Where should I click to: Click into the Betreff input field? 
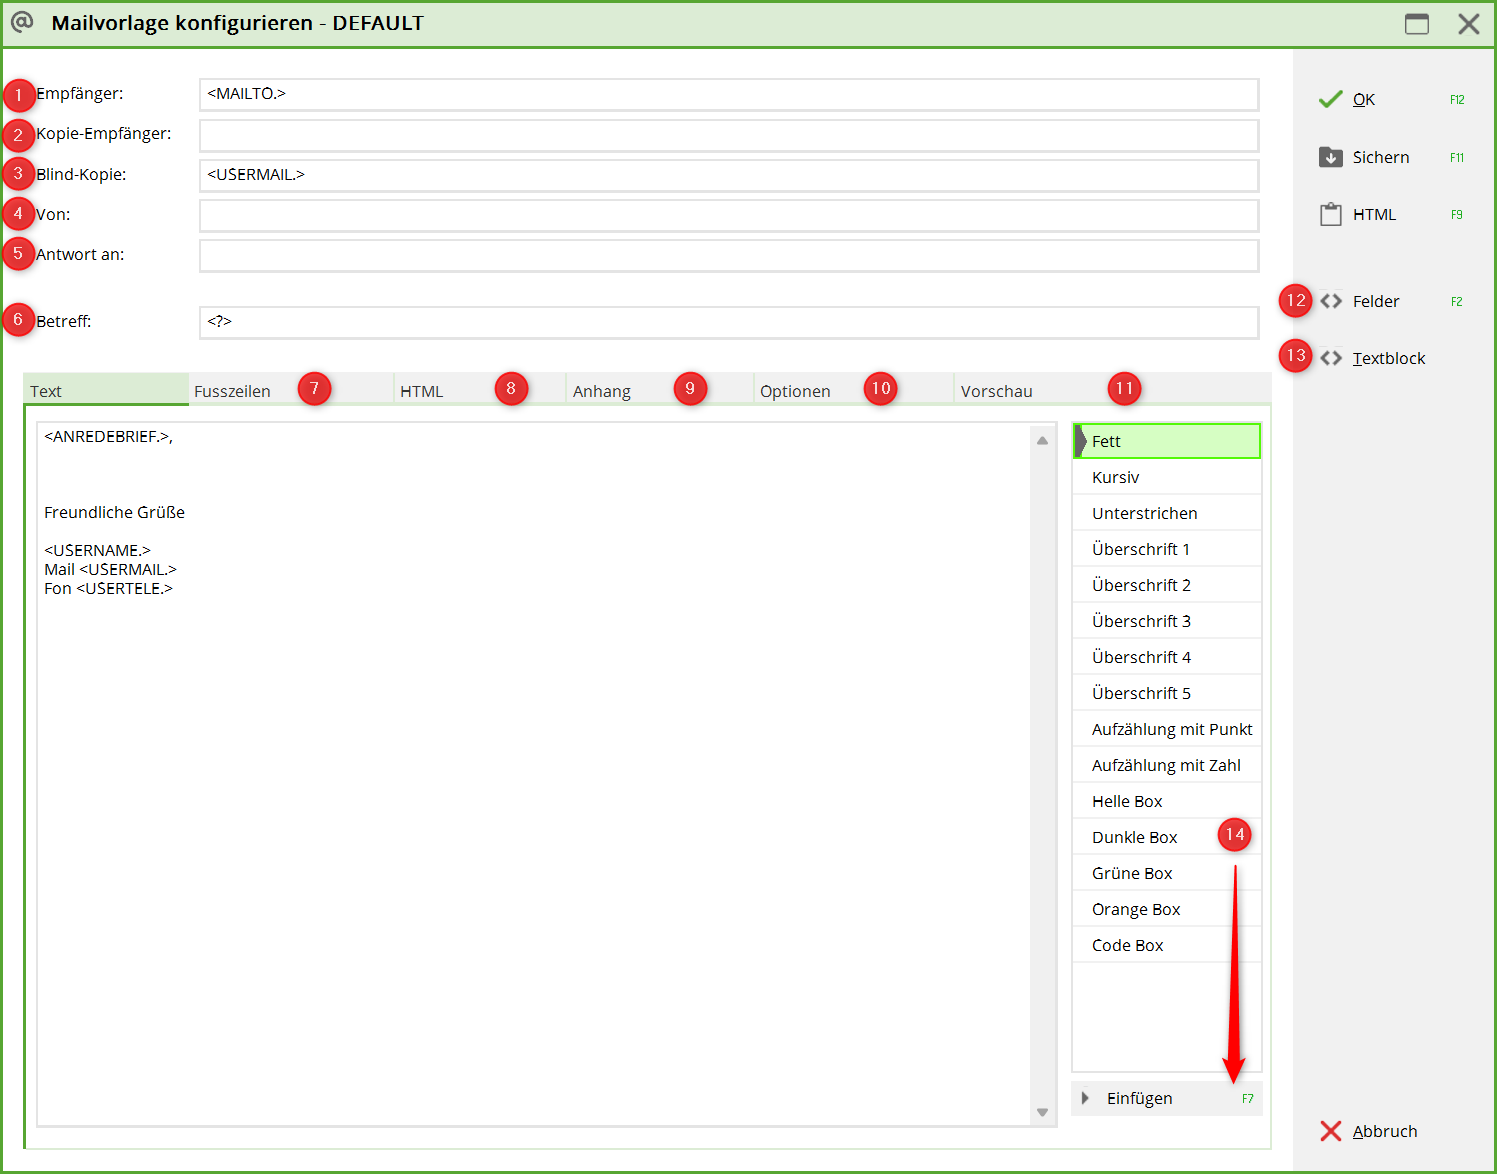pos(728,322)
